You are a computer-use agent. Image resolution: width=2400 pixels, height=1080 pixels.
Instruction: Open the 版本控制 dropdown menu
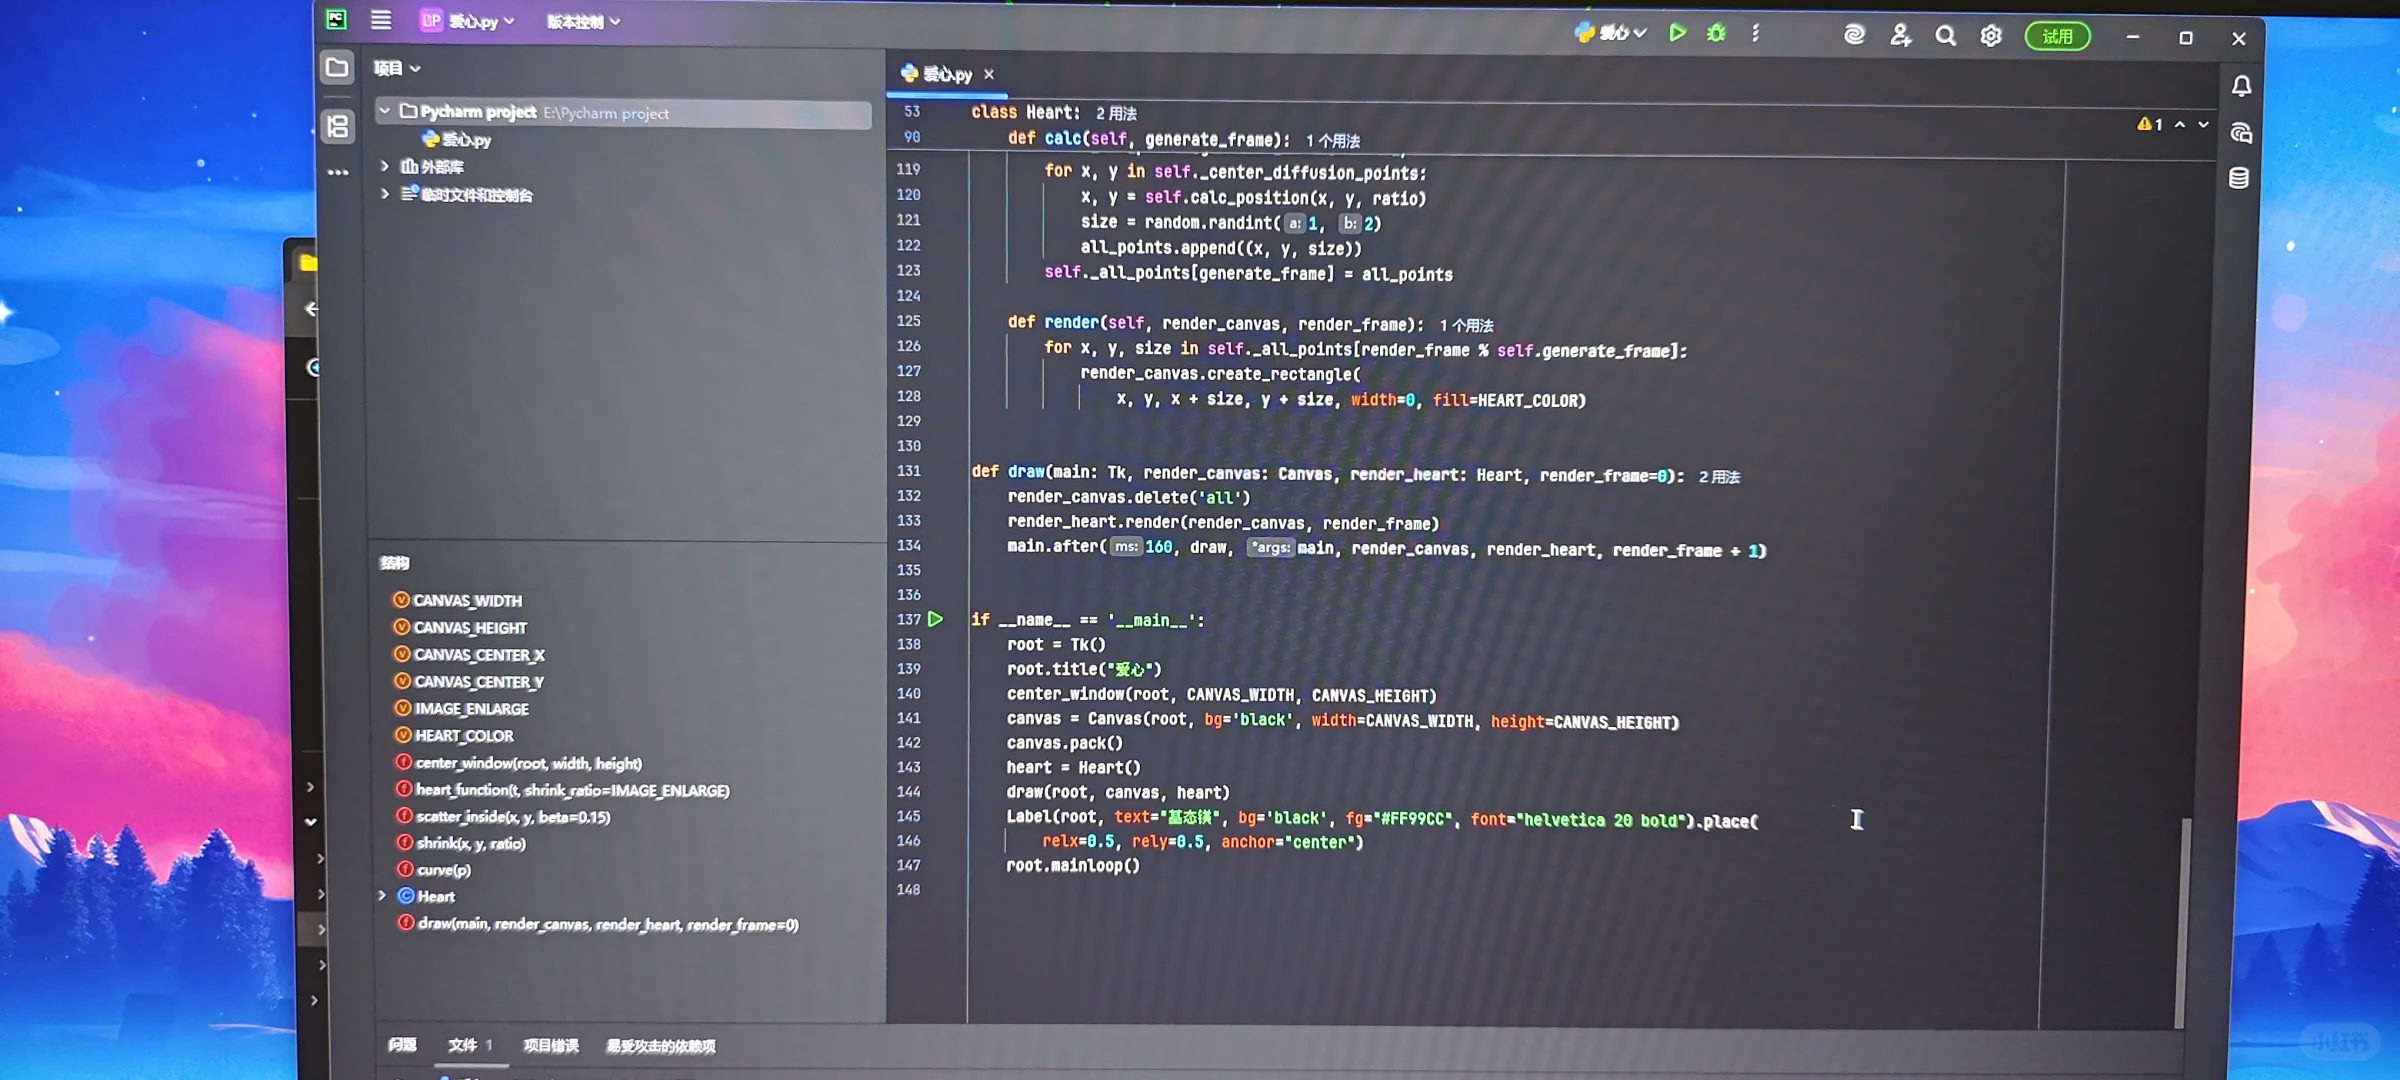pyautogui.click(x=582, y=22)
